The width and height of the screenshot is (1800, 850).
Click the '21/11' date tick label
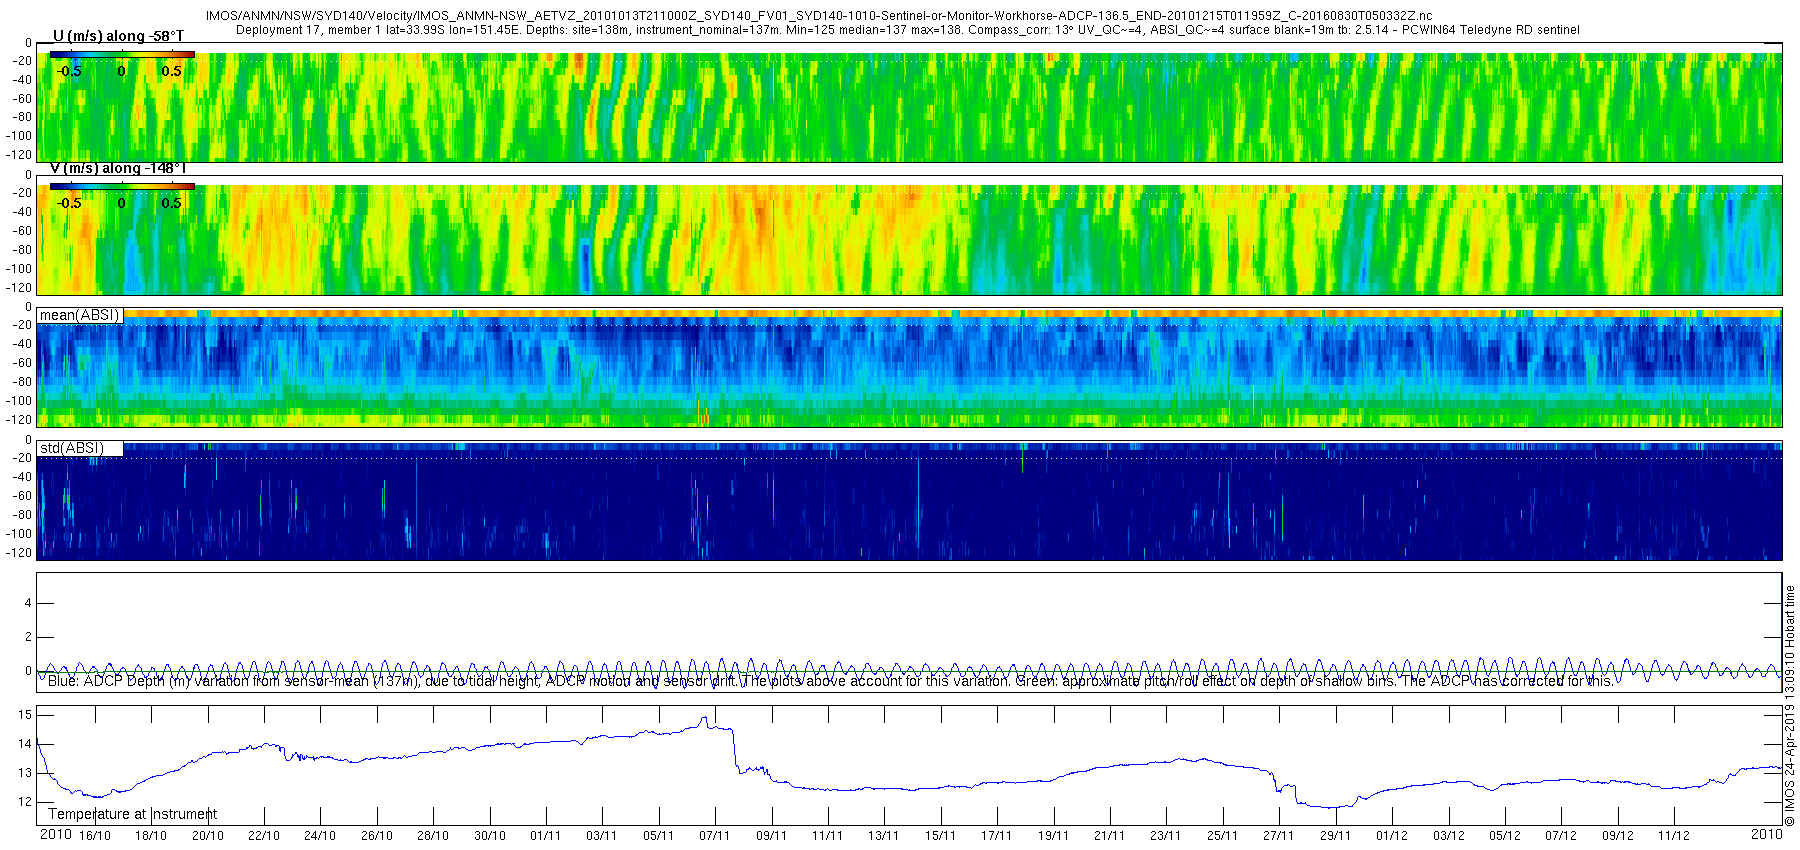[x=1110, y=836]
